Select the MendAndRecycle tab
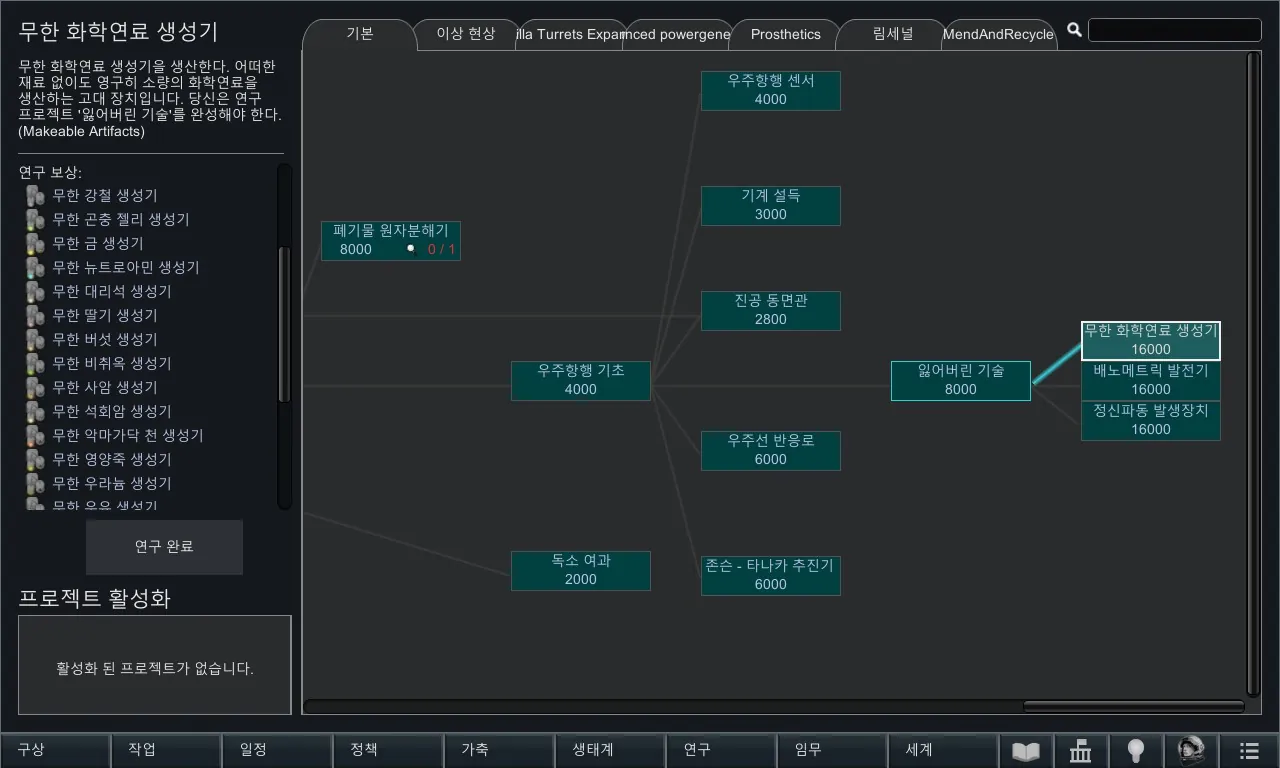 (x=998, y=34)
